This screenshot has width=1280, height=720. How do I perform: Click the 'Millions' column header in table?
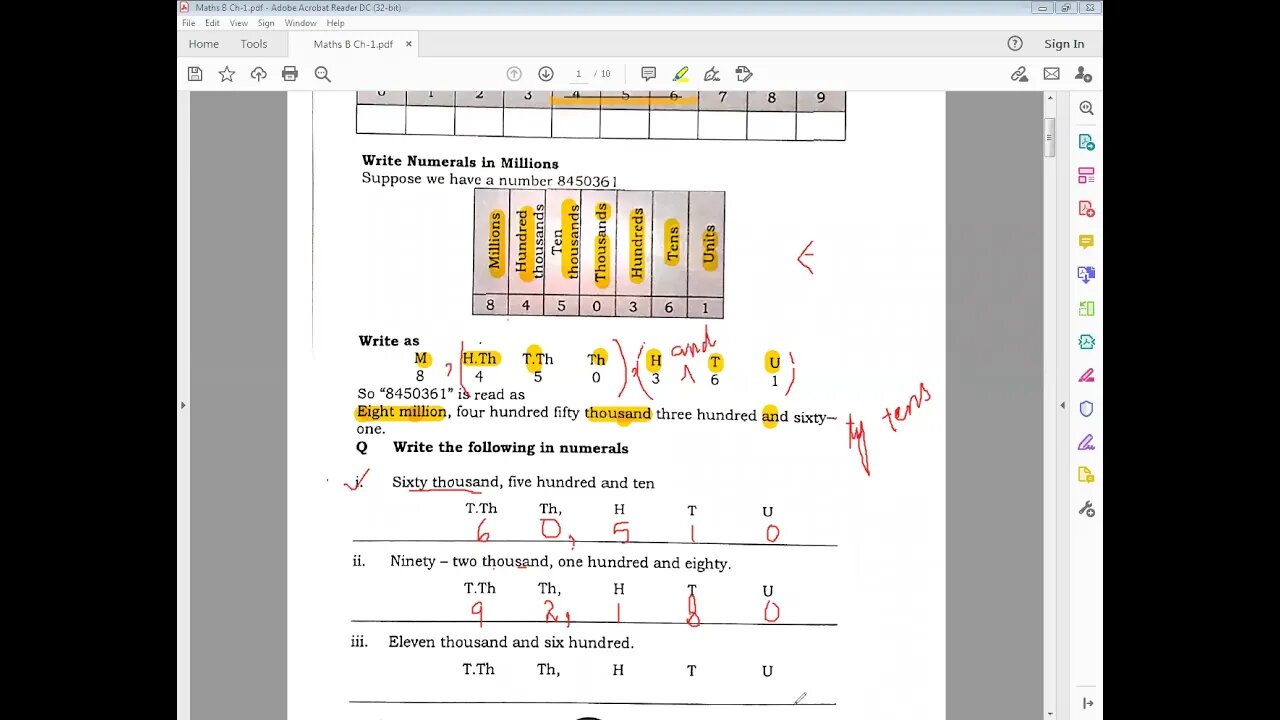(x=493, y=244)
